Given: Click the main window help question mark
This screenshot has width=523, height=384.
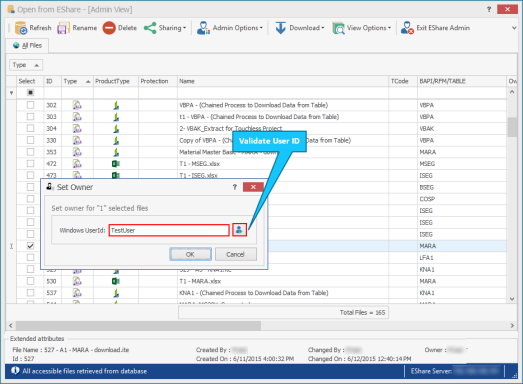Looking at the screenshot, I should click(489, 9).
